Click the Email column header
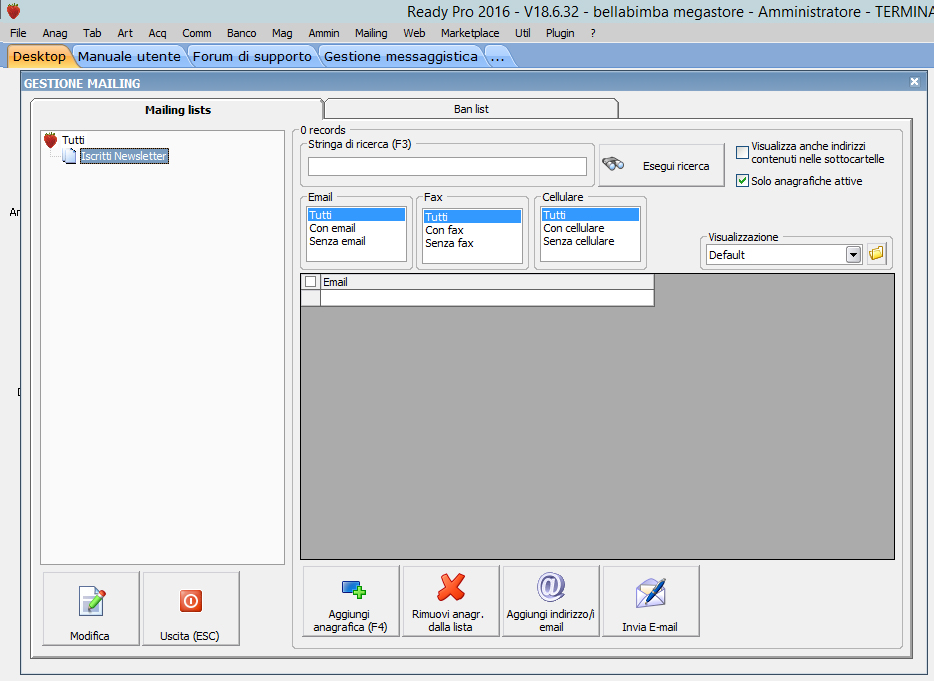The height and width of the screenshot is (681, 934). click(487, 282)
